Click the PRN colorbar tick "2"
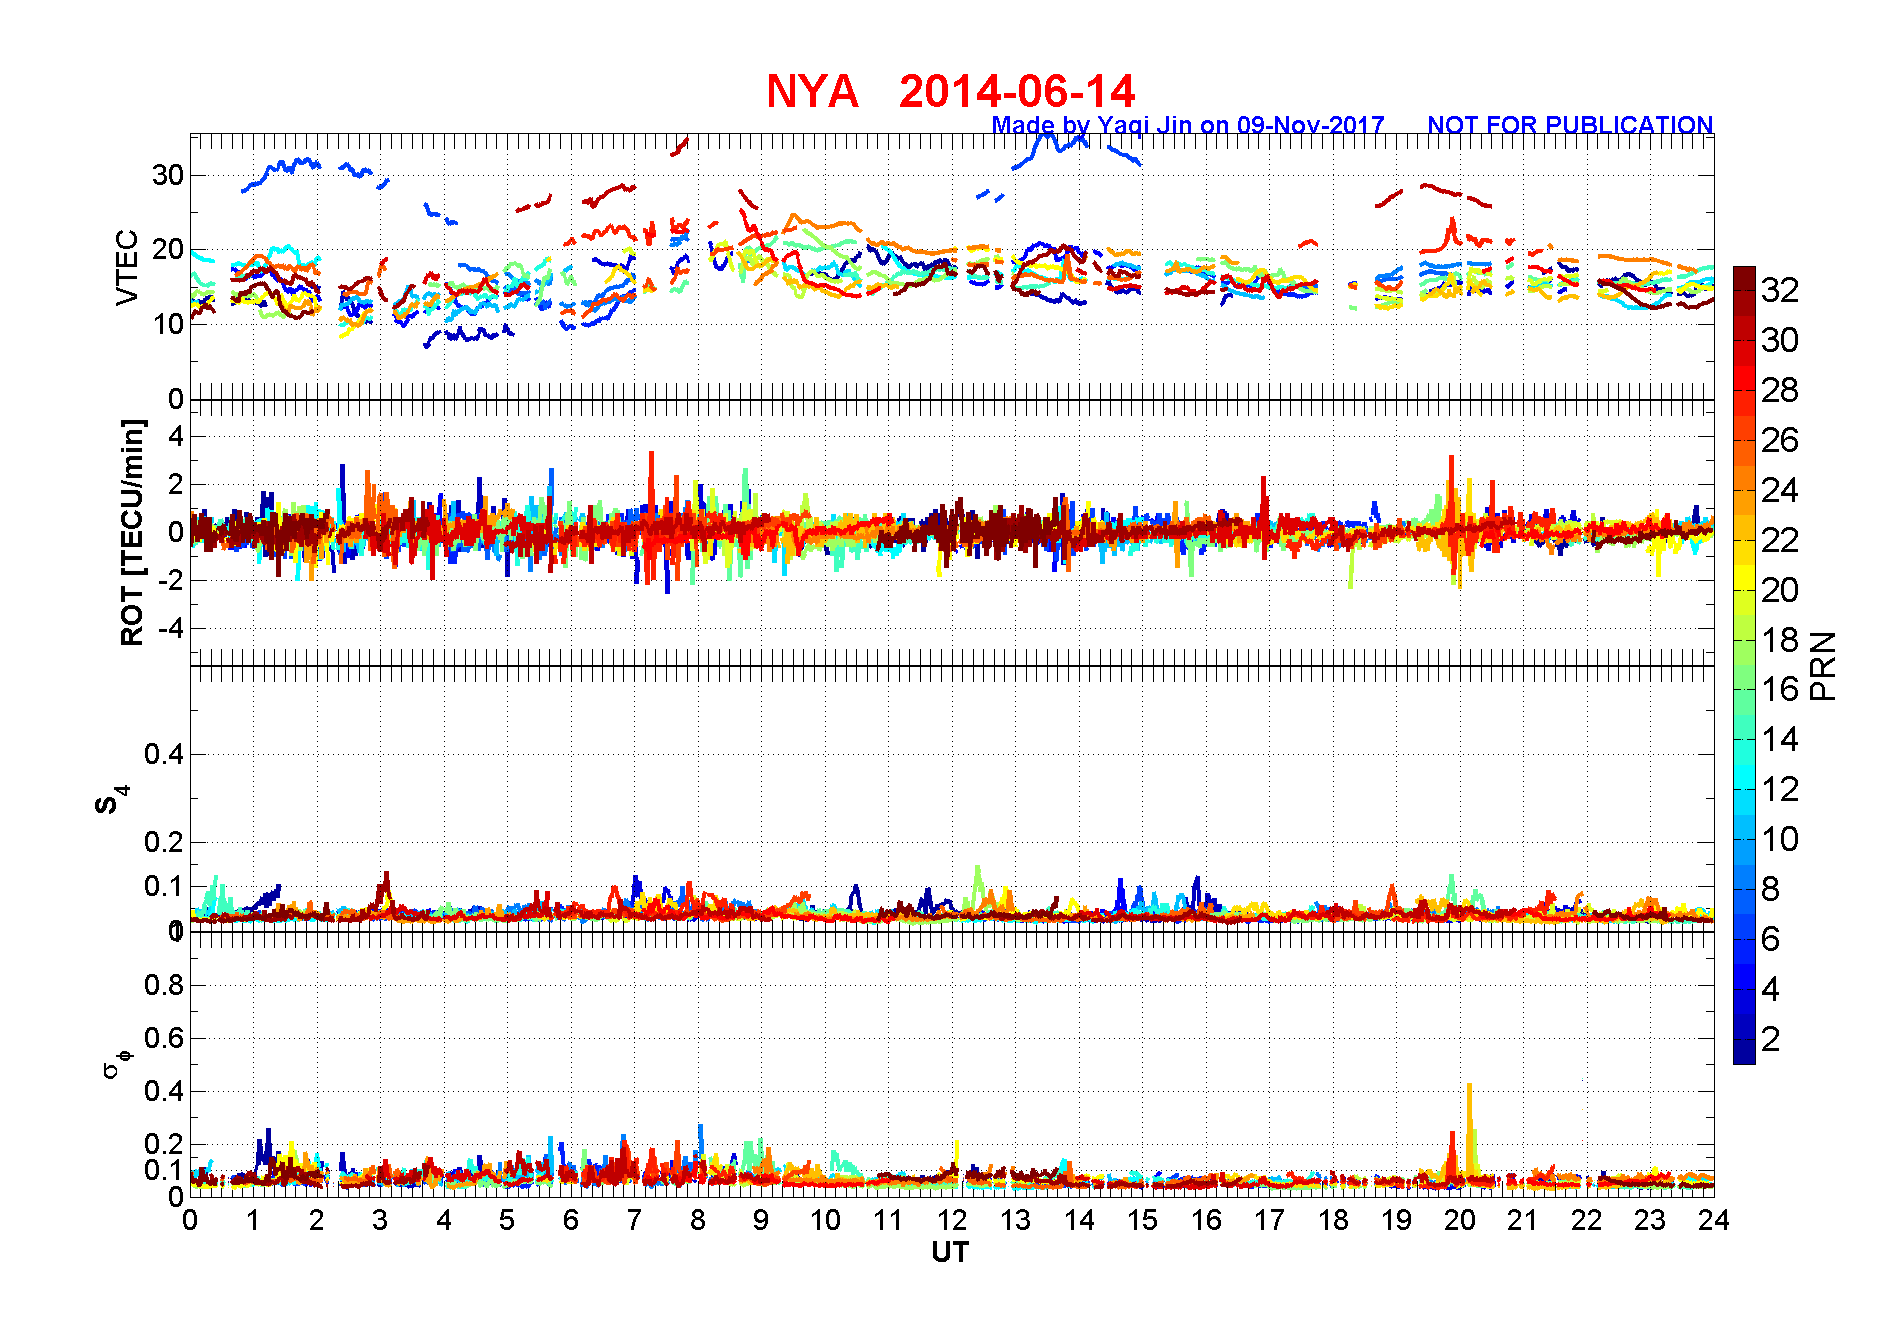Screen dimensions: 1904x1330 (x=1770, y=1039)
